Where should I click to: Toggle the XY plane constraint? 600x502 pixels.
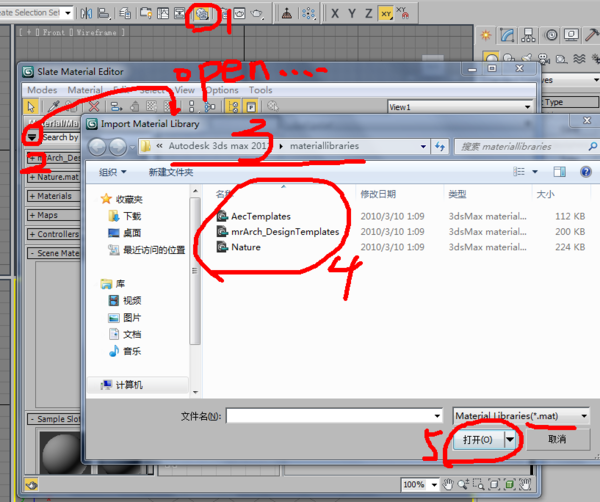coord(386,14)
